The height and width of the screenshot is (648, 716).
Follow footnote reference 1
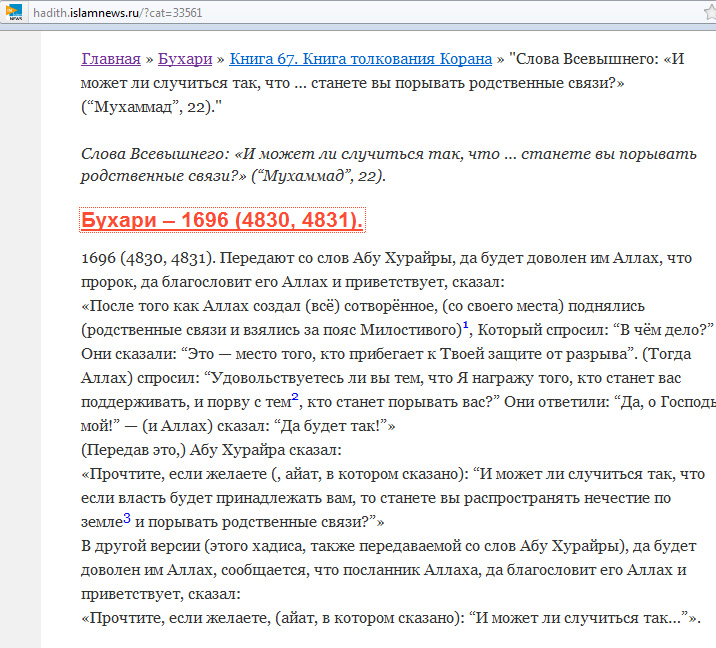click(466, 325)
